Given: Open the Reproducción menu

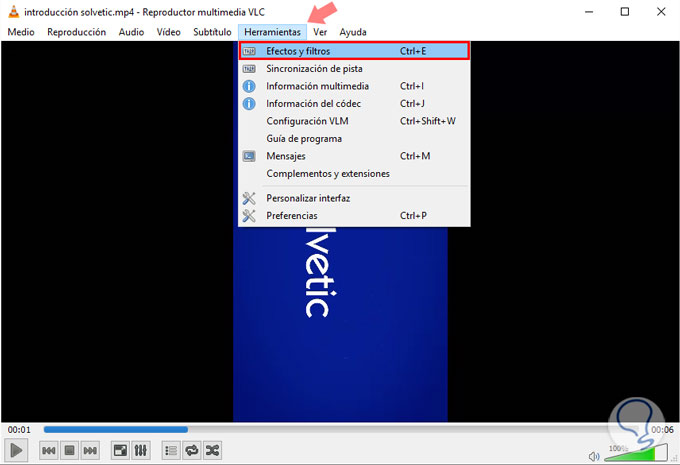Looking at the screenshot, I should point(76,32).
